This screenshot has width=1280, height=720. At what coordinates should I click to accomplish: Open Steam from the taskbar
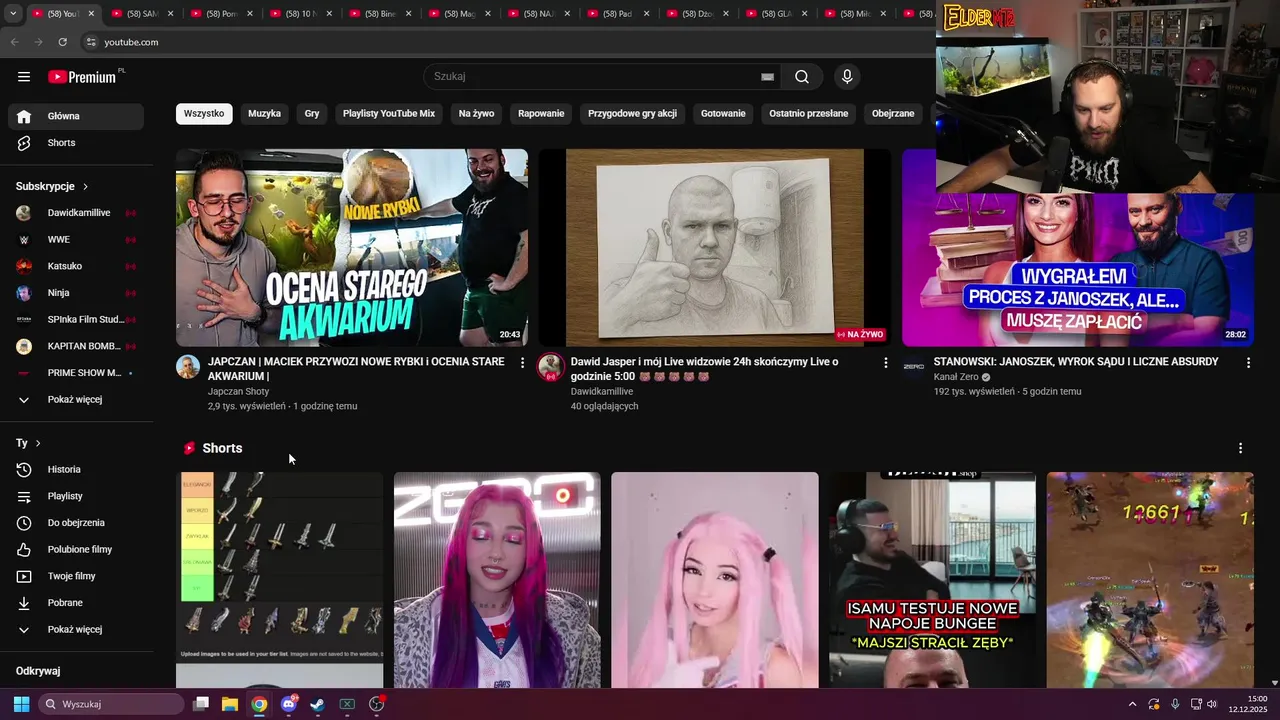click(318, 704)
